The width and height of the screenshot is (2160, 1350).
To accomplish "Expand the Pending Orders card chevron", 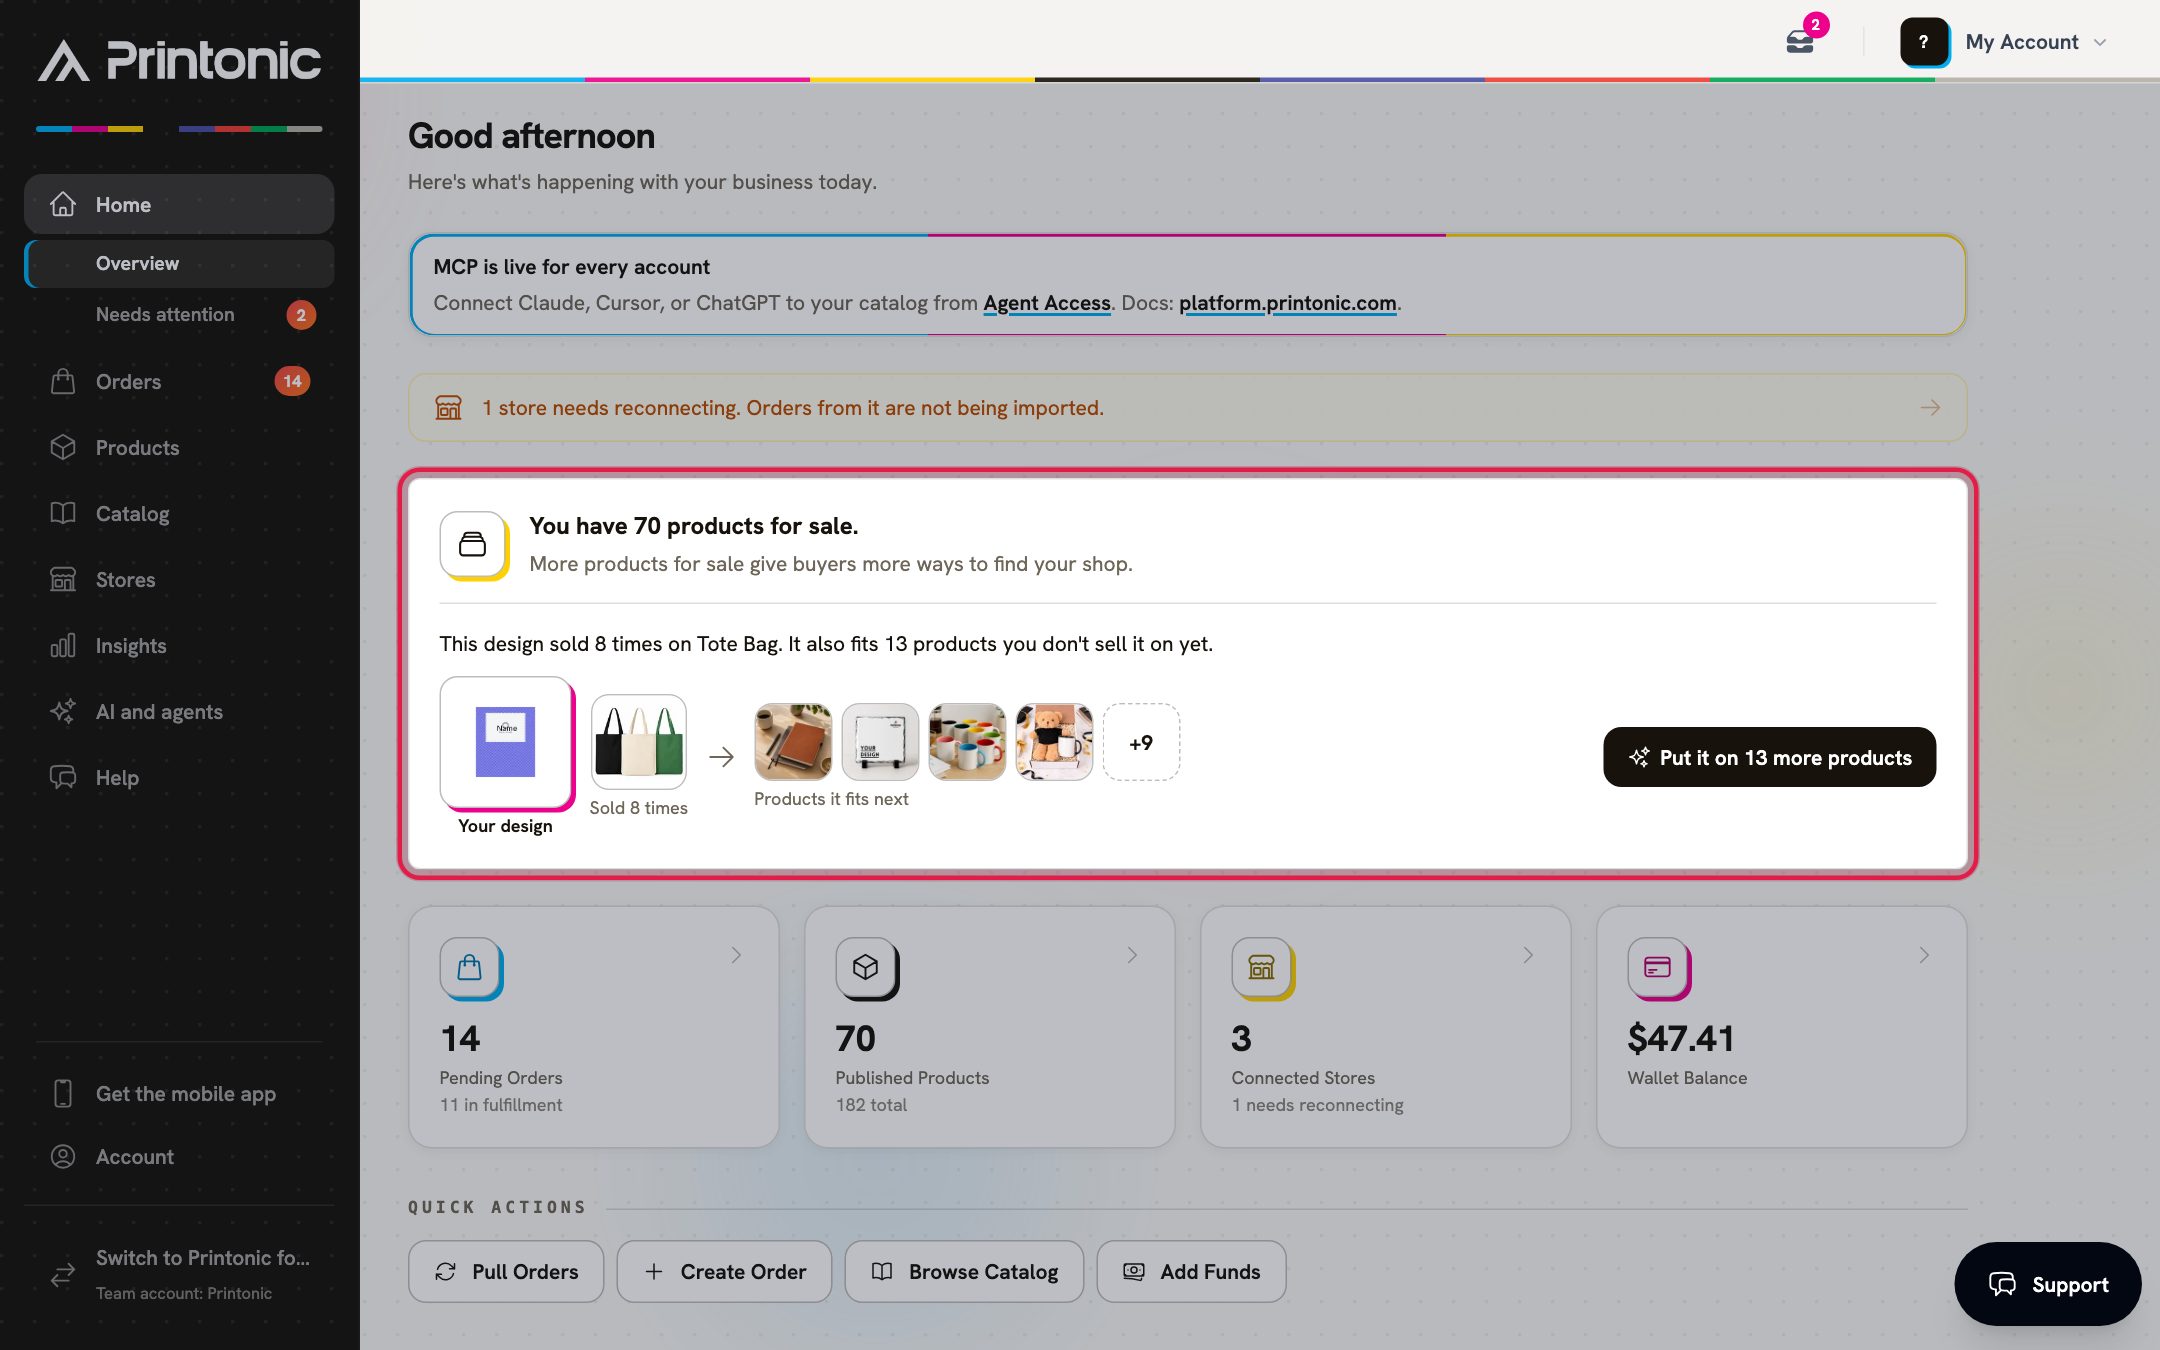I will click(x=736, y=955).
